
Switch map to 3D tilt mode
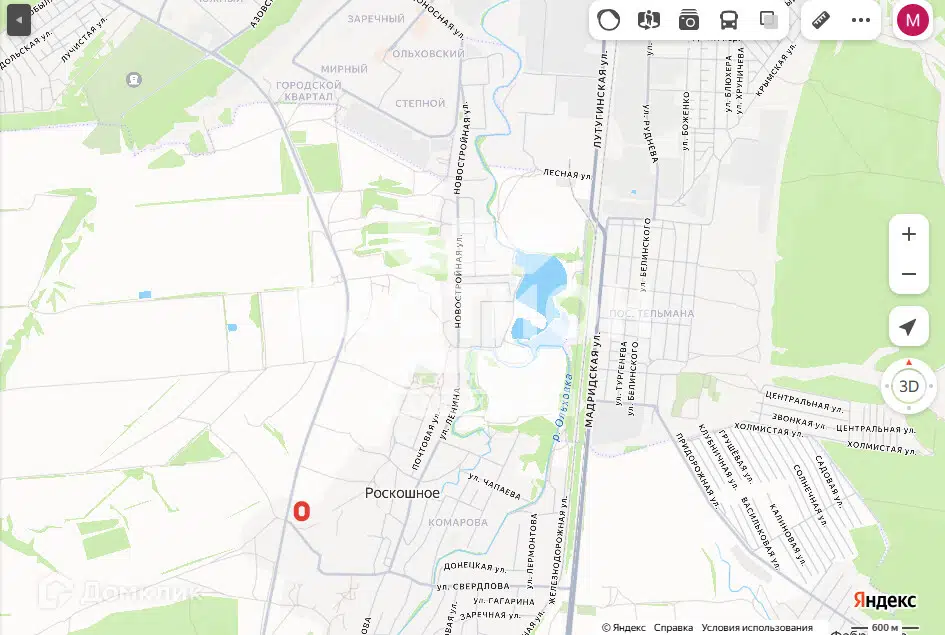908,386
